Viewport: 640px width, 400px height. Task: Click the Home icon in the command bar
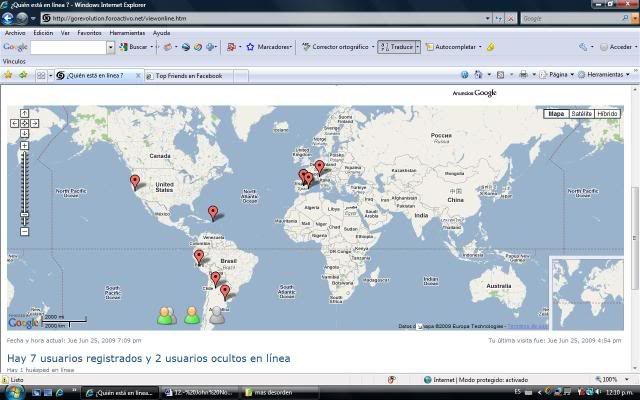(478, 75)
